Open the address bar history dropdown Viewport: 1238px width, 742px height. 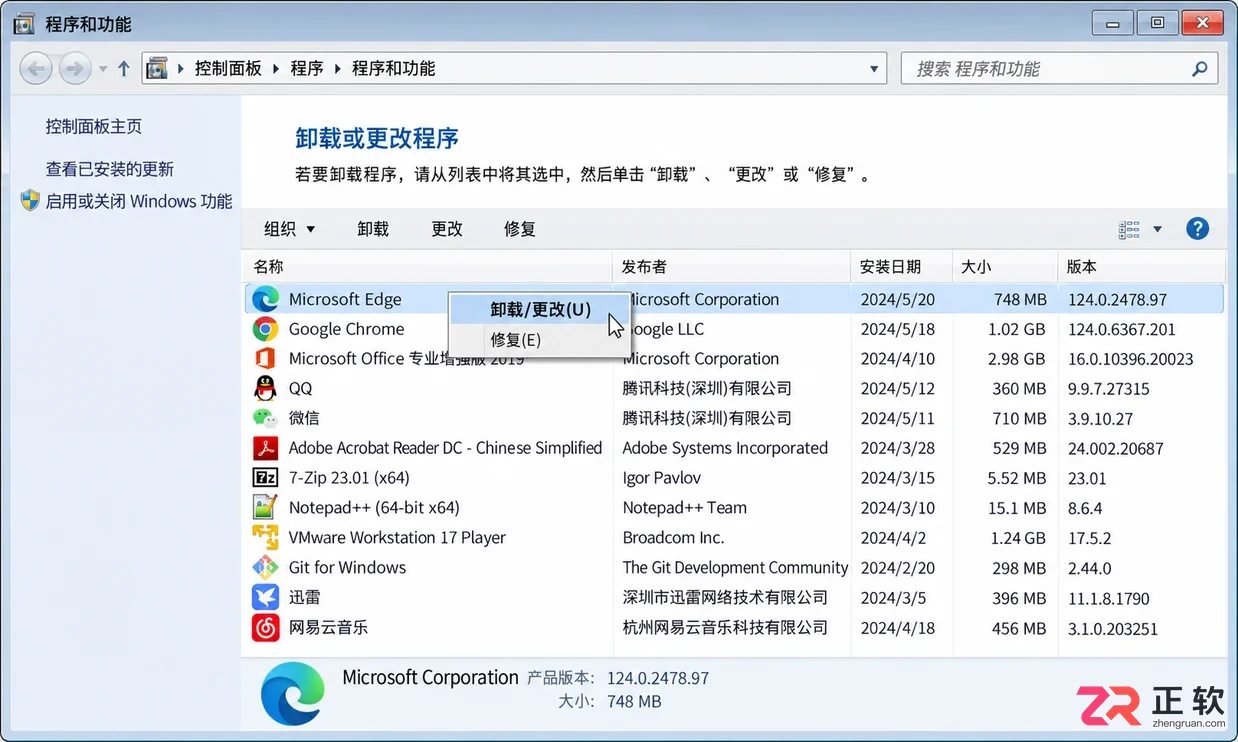pyautogui.click(x=874, y=69)
